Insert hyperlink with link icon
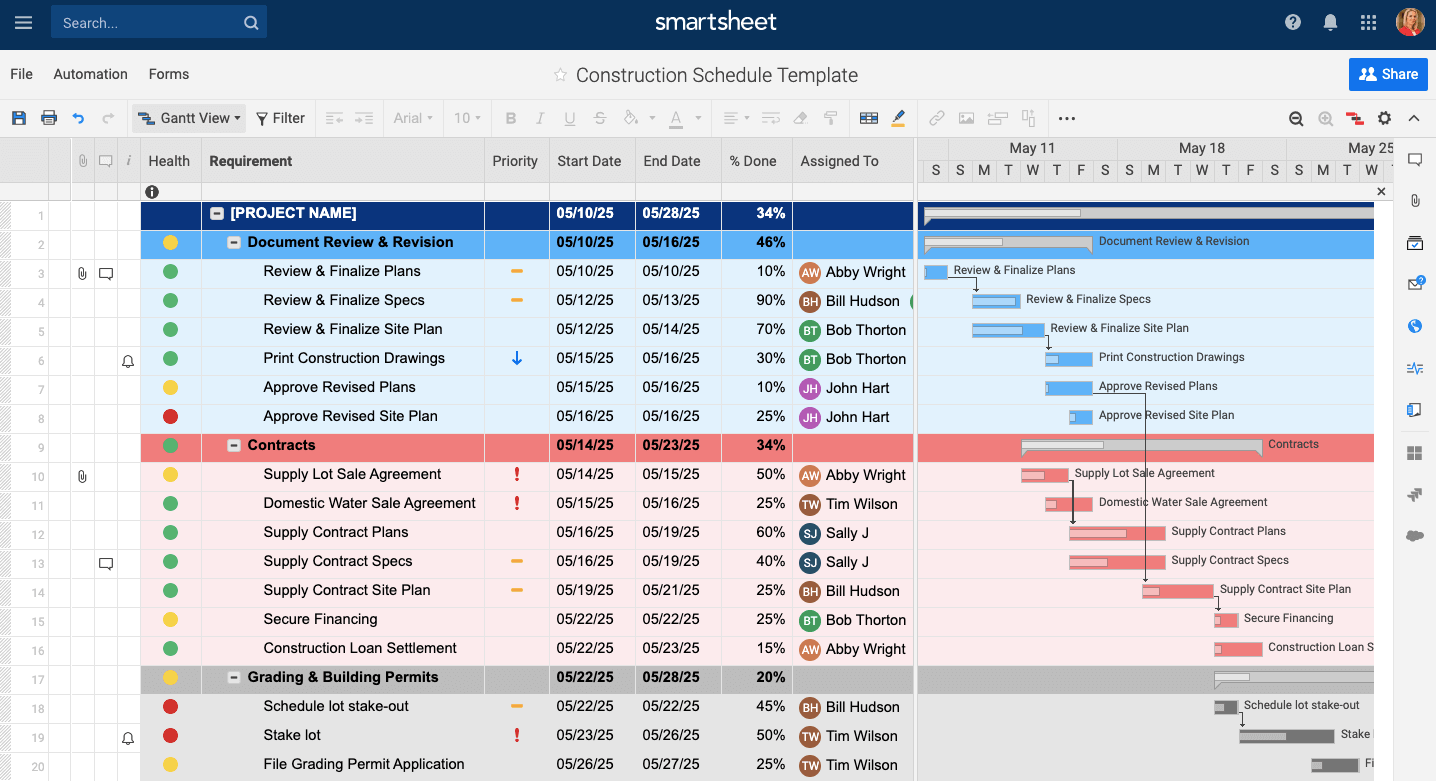 [x=937, y=118]
